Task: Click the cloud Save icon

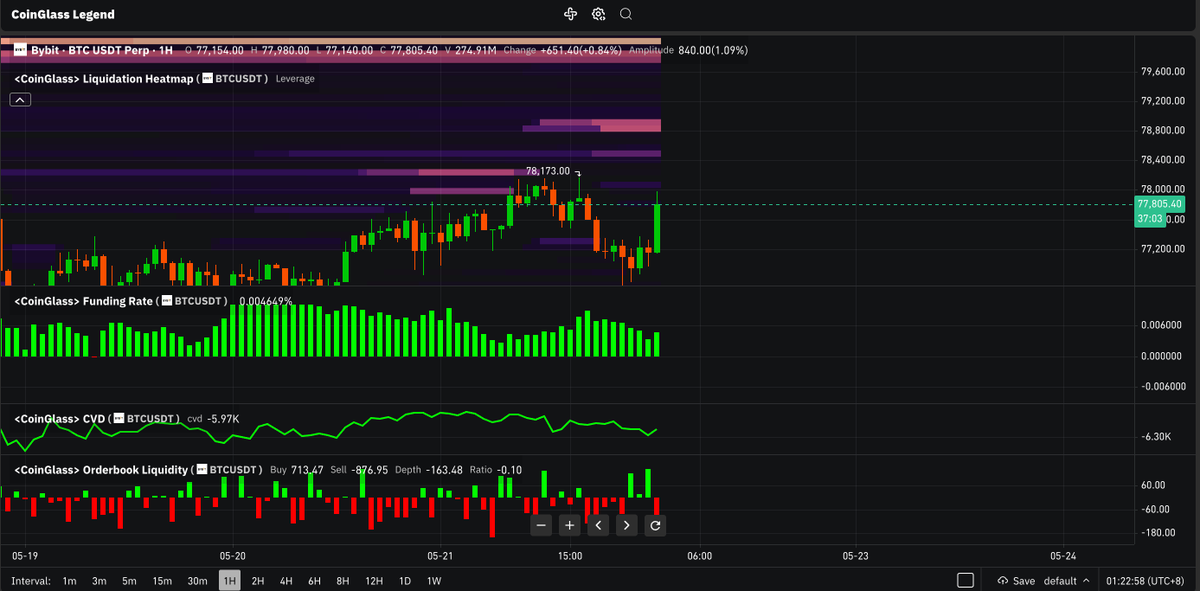Action: click(1002, 581)
